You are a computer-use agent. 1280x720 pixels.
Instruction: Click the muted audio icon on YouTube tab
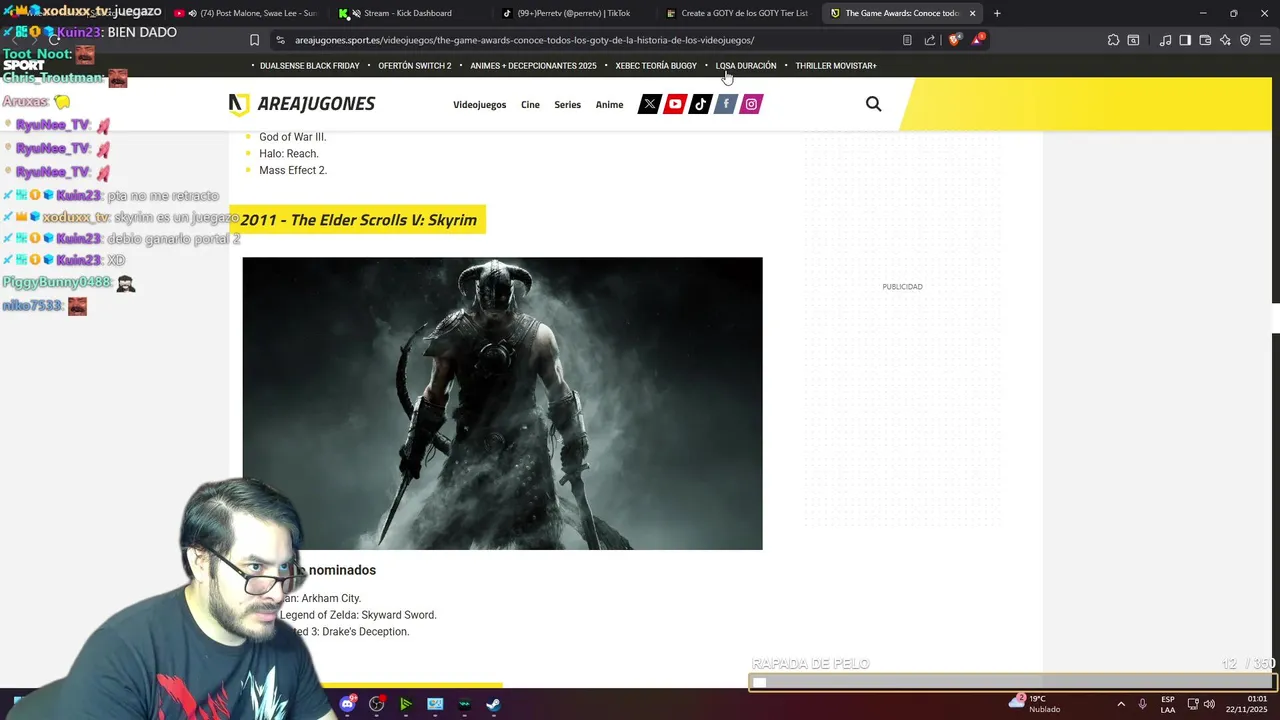pos(192,13)
